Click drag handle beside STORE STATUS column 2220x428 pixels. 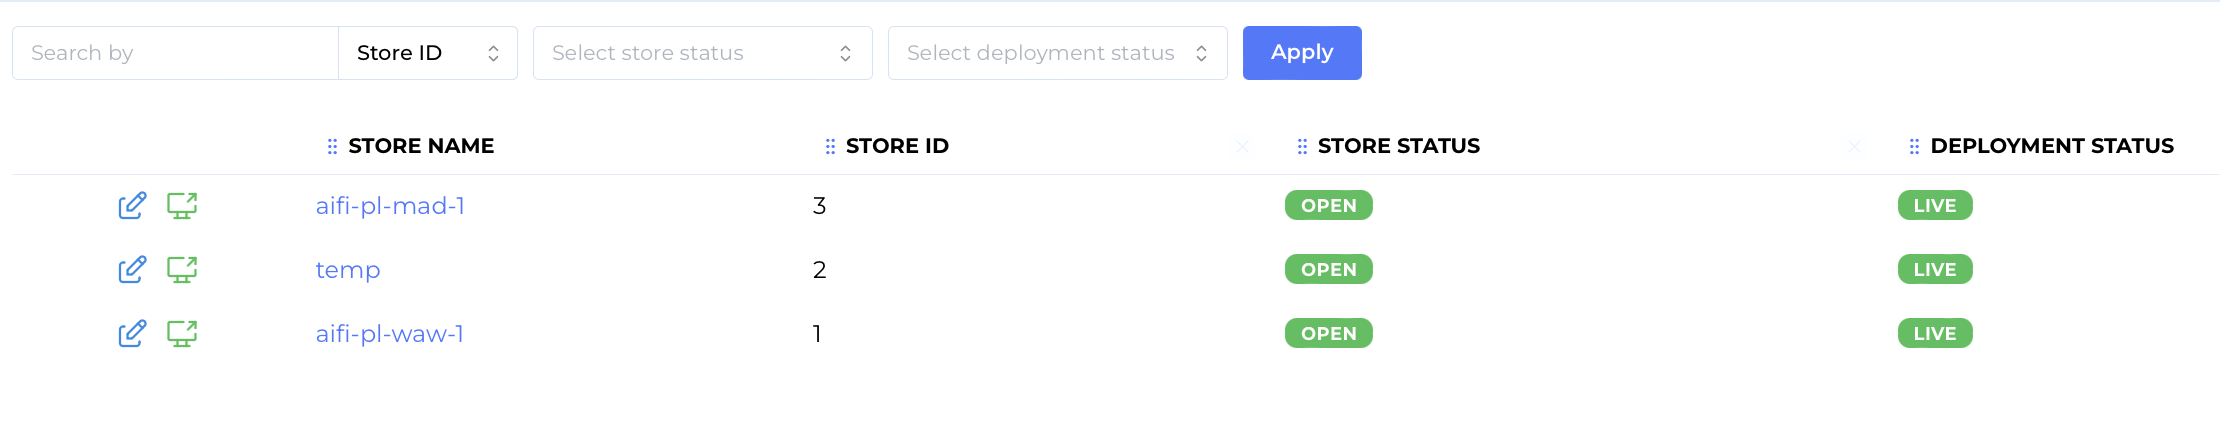point(1302,147)
